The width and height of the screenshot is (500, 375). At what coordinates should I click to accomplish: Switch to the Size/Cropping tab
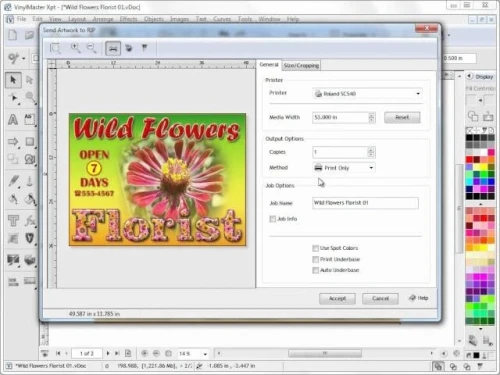(x=301, y=66)
